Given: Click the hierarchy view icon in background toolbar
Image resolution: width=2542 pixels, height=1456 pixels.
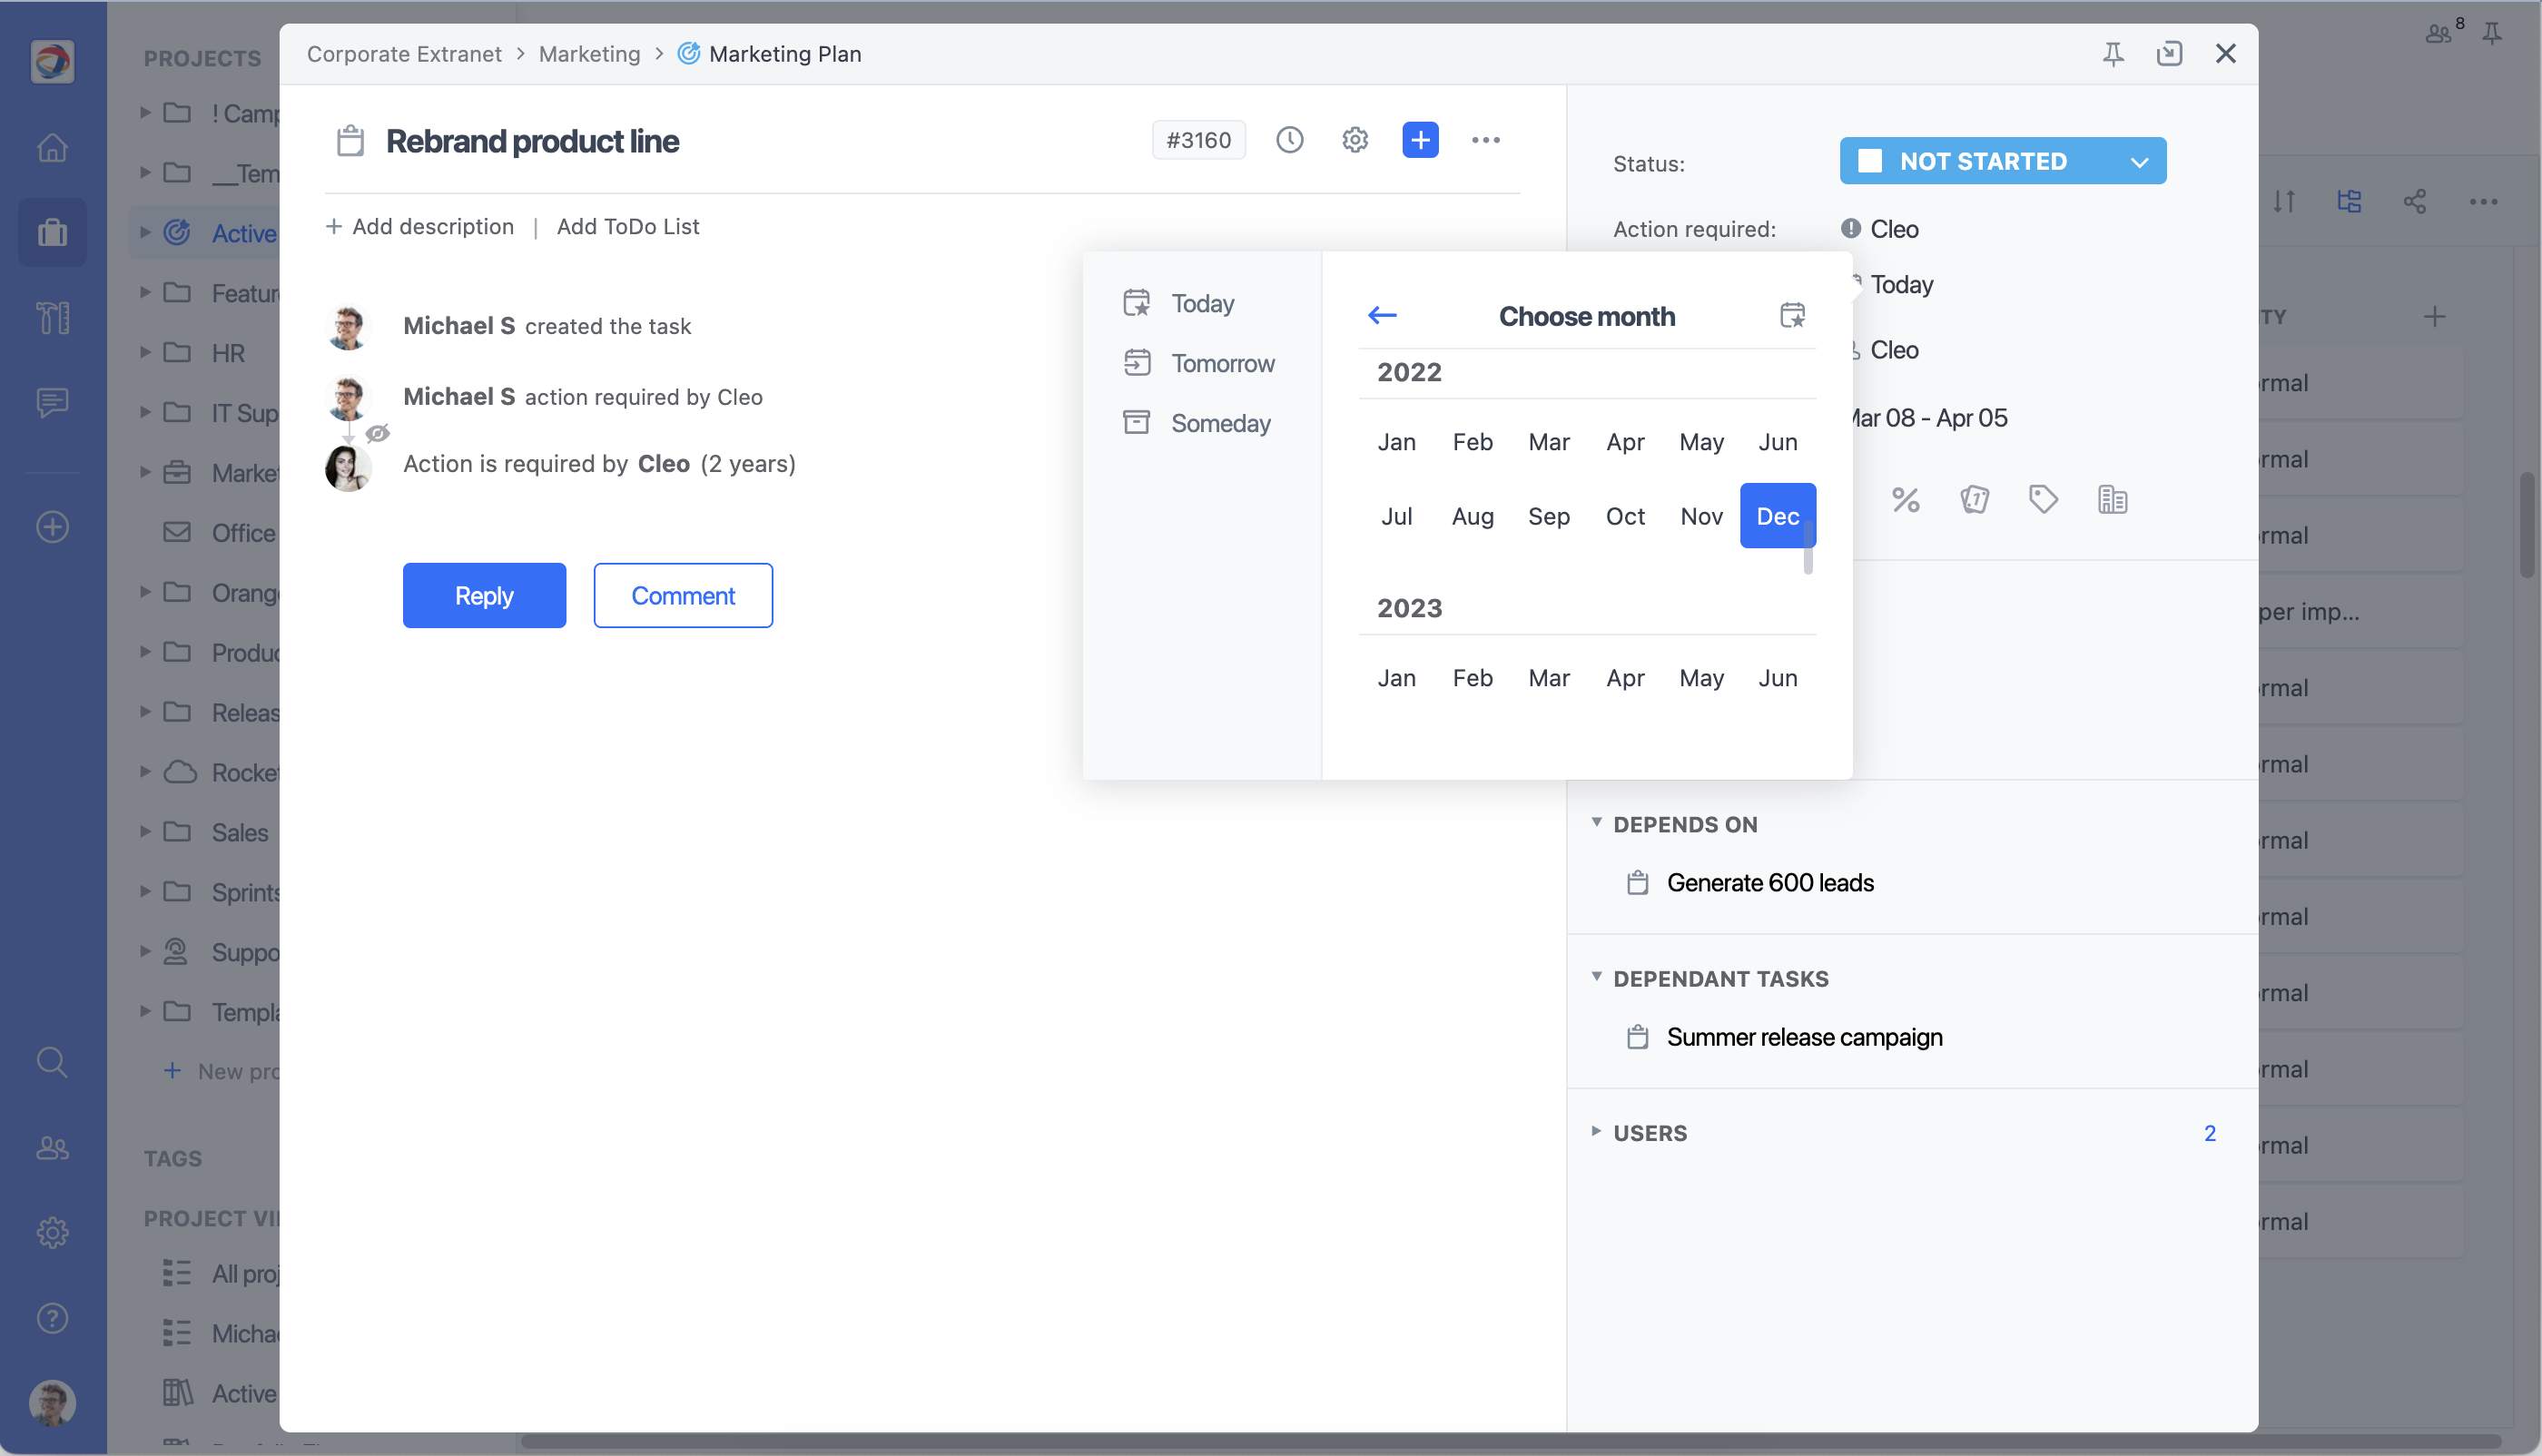Looking at the screenshot, I should [x=2348, y=201].
